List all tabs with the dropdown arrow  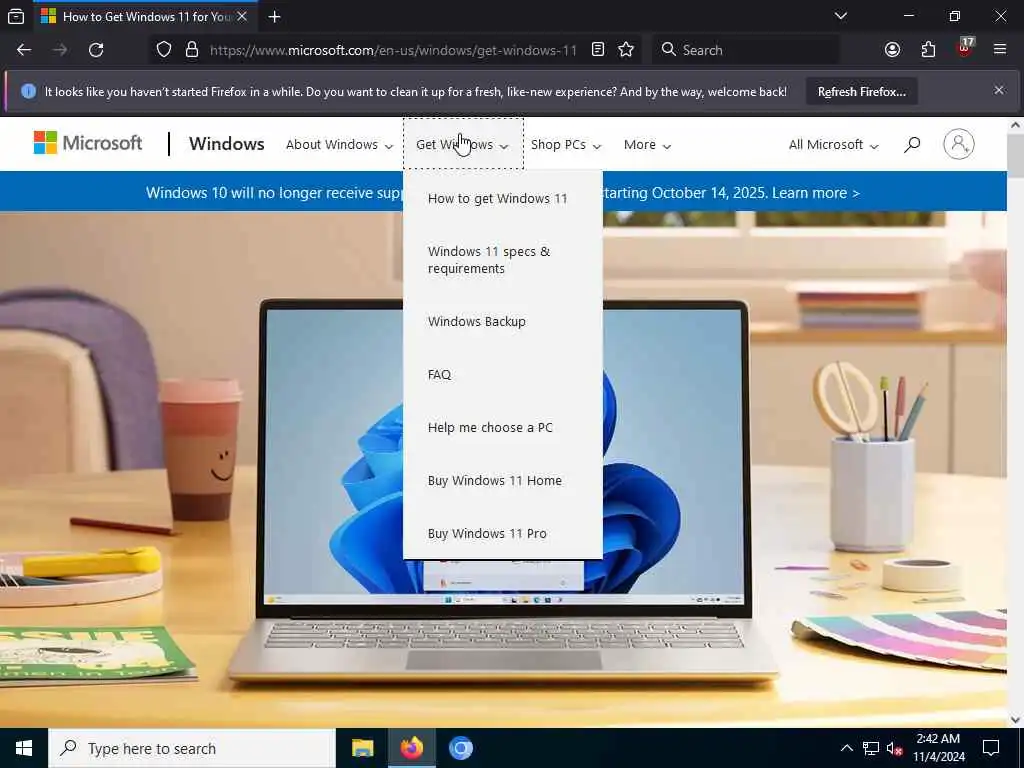click(841, 16)
